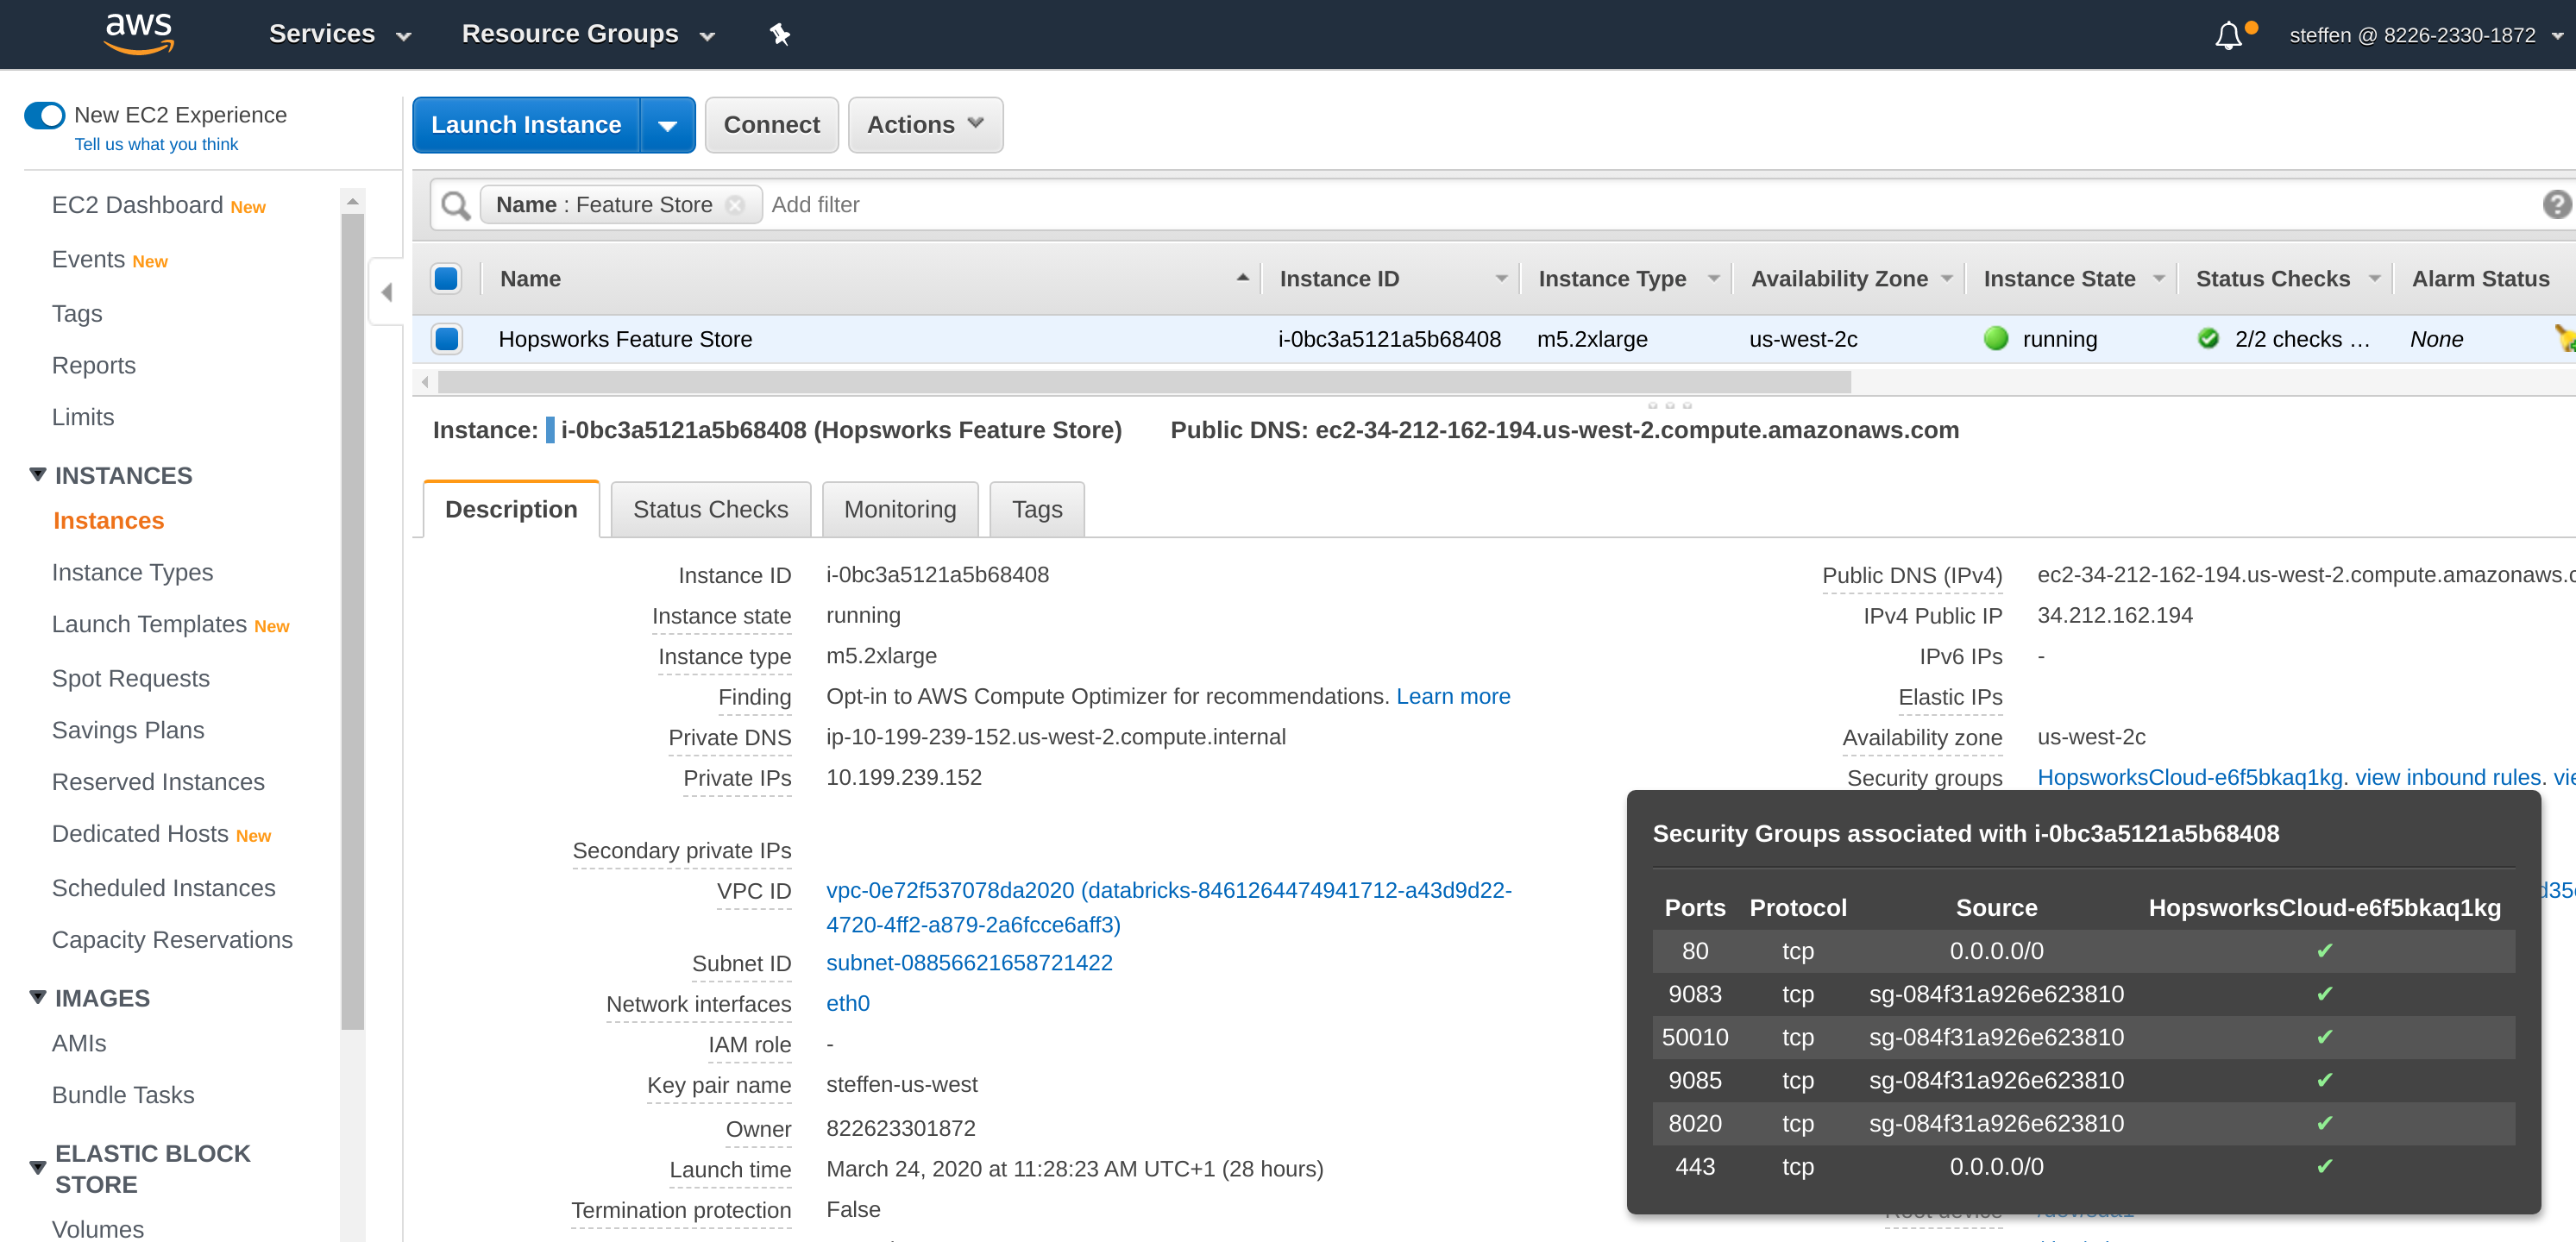
Task: Click the running instance state indicator
Action: click(1995, 338)
